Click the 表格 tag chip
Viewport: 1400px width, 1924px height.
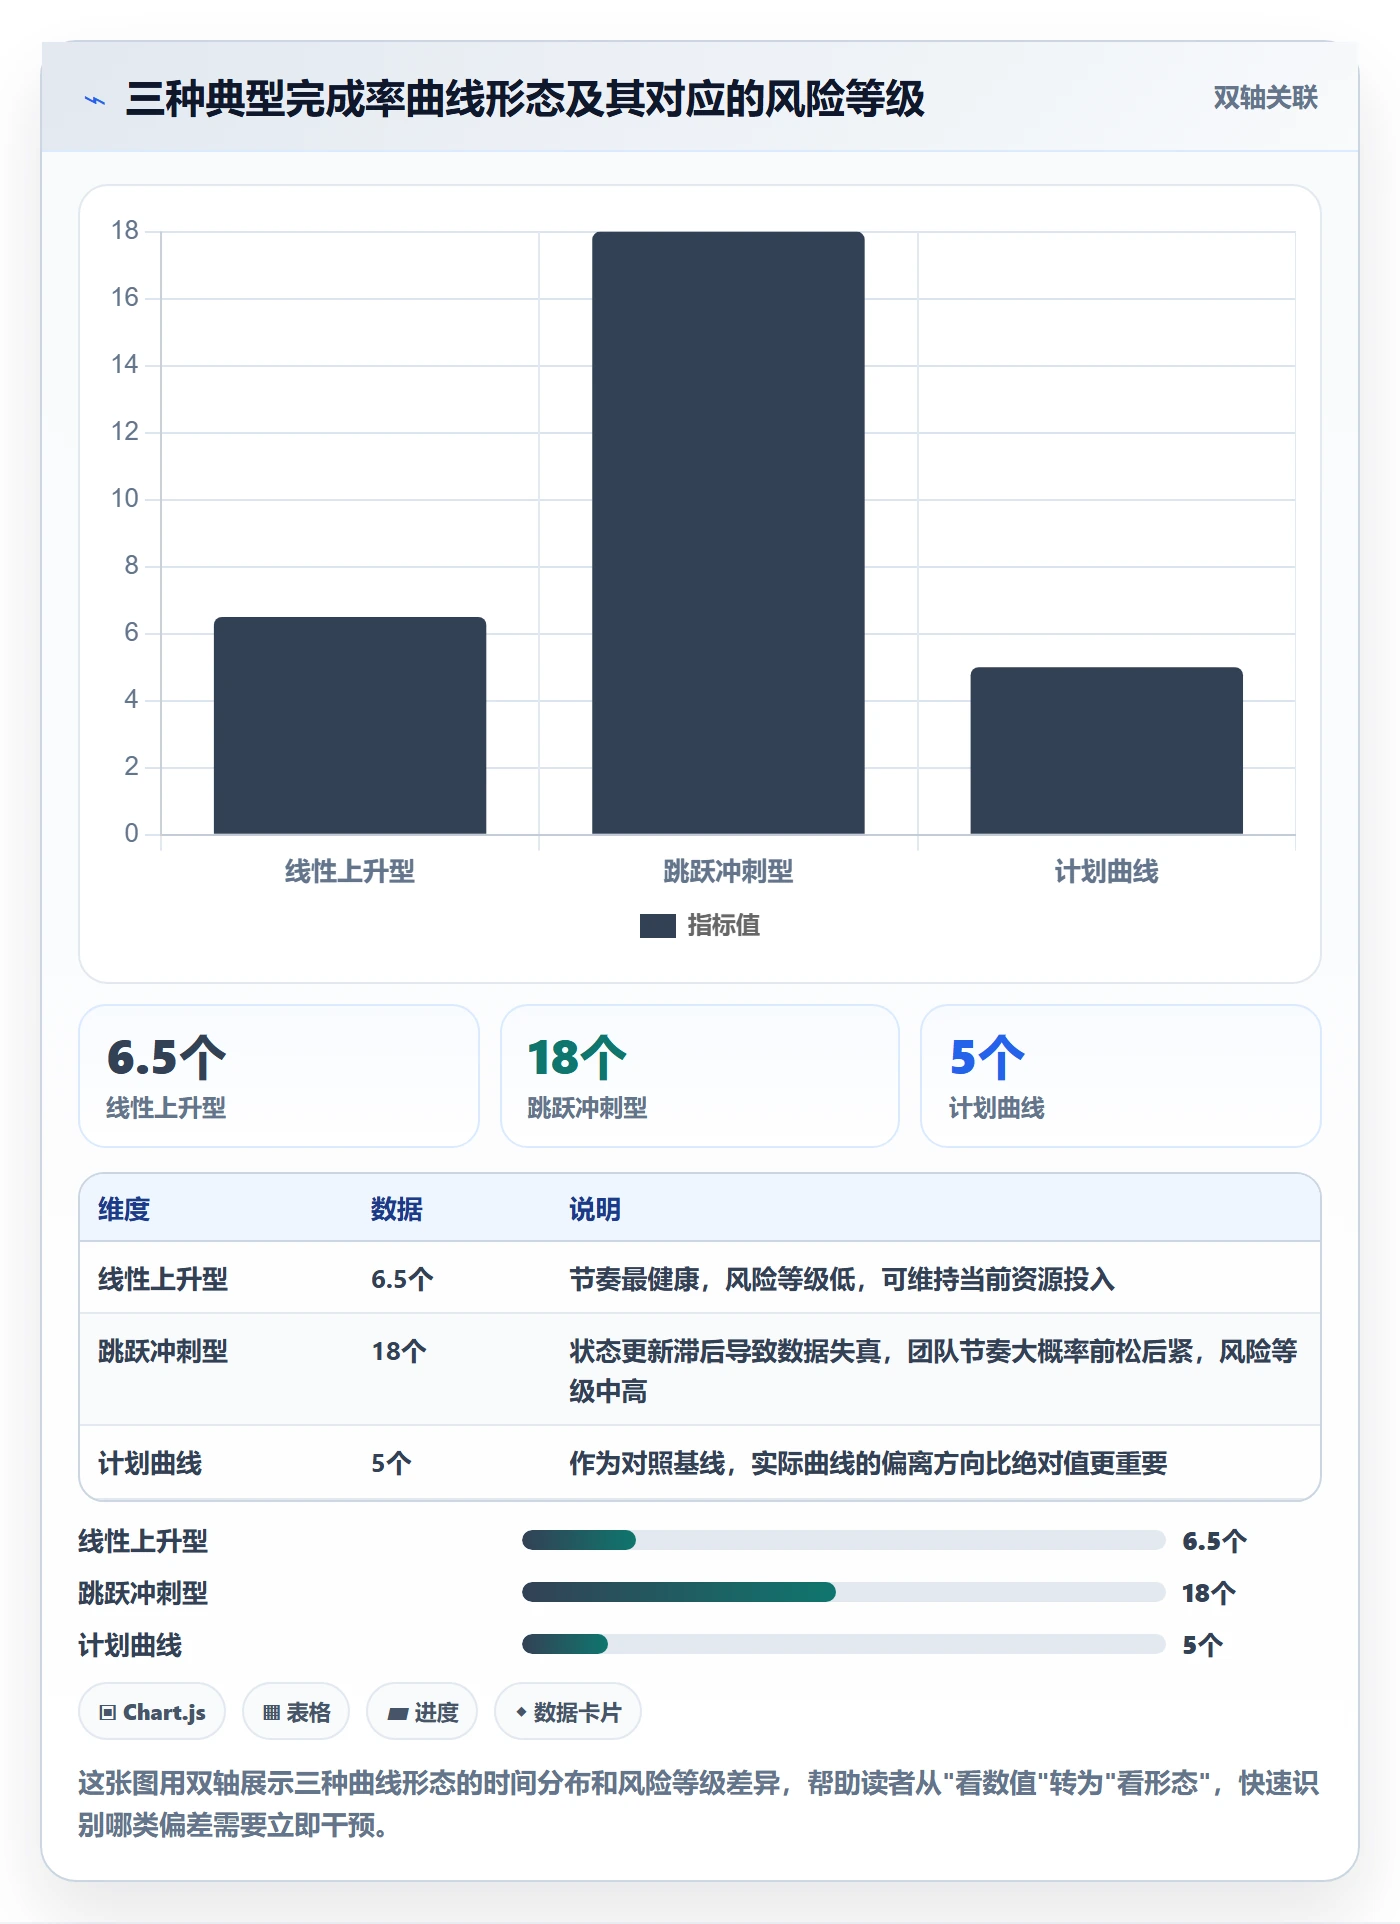[x=296, y=1712]
